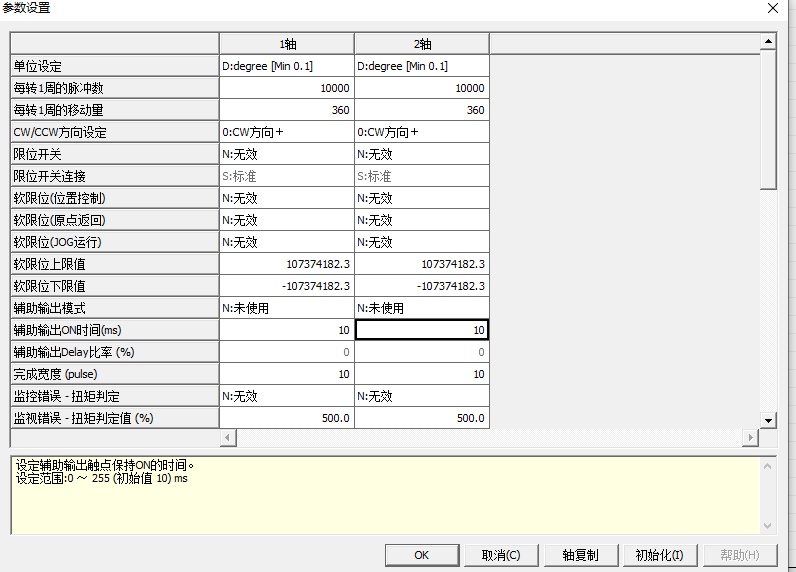Click 2轴 完成宽度 (pulse) value field
796x572 pixels.
(421, 374)
